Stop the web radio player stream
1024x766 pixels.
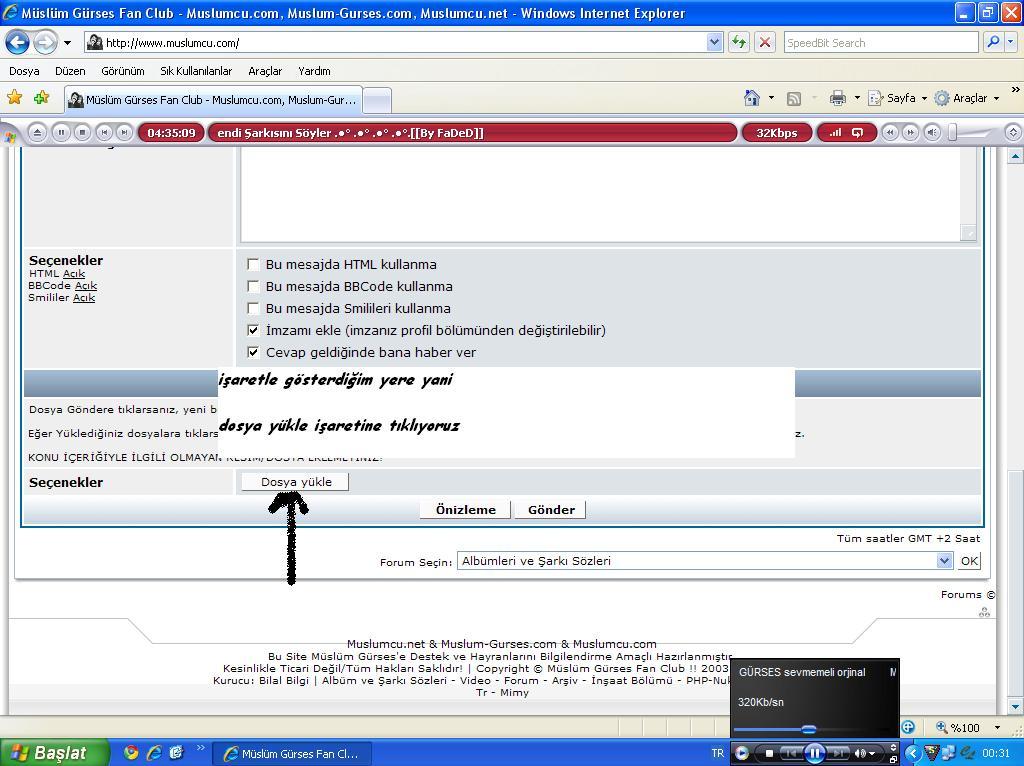click(x=82, y=133)
